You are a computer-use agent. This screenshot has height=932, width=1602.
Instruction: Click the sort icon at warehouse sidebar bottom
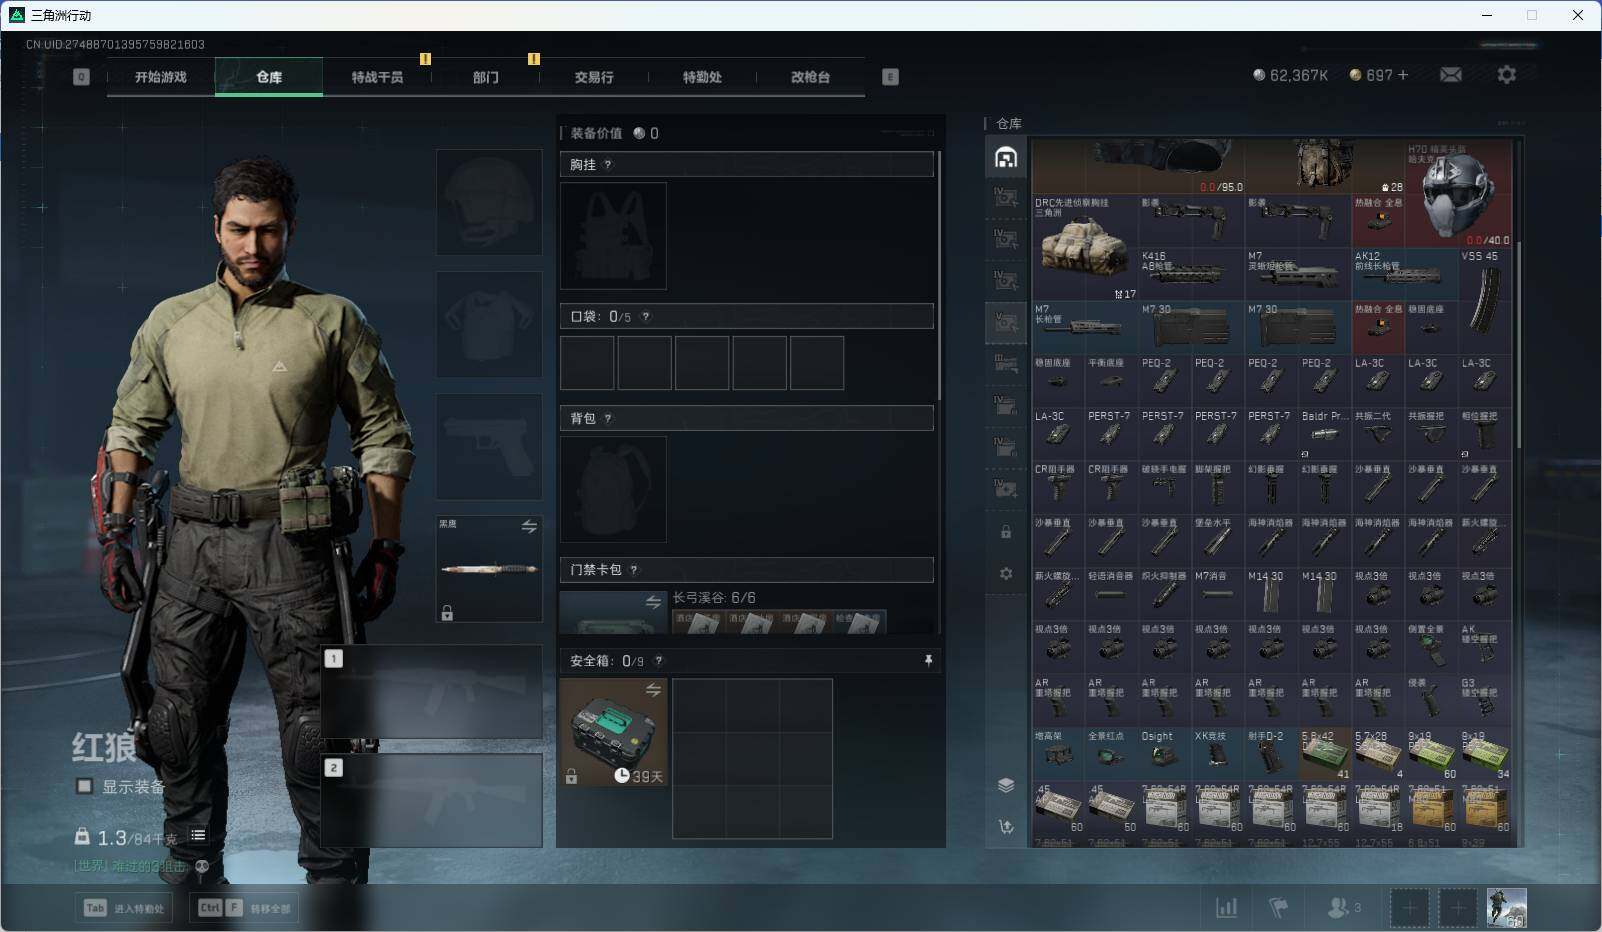click(1006, 826)
